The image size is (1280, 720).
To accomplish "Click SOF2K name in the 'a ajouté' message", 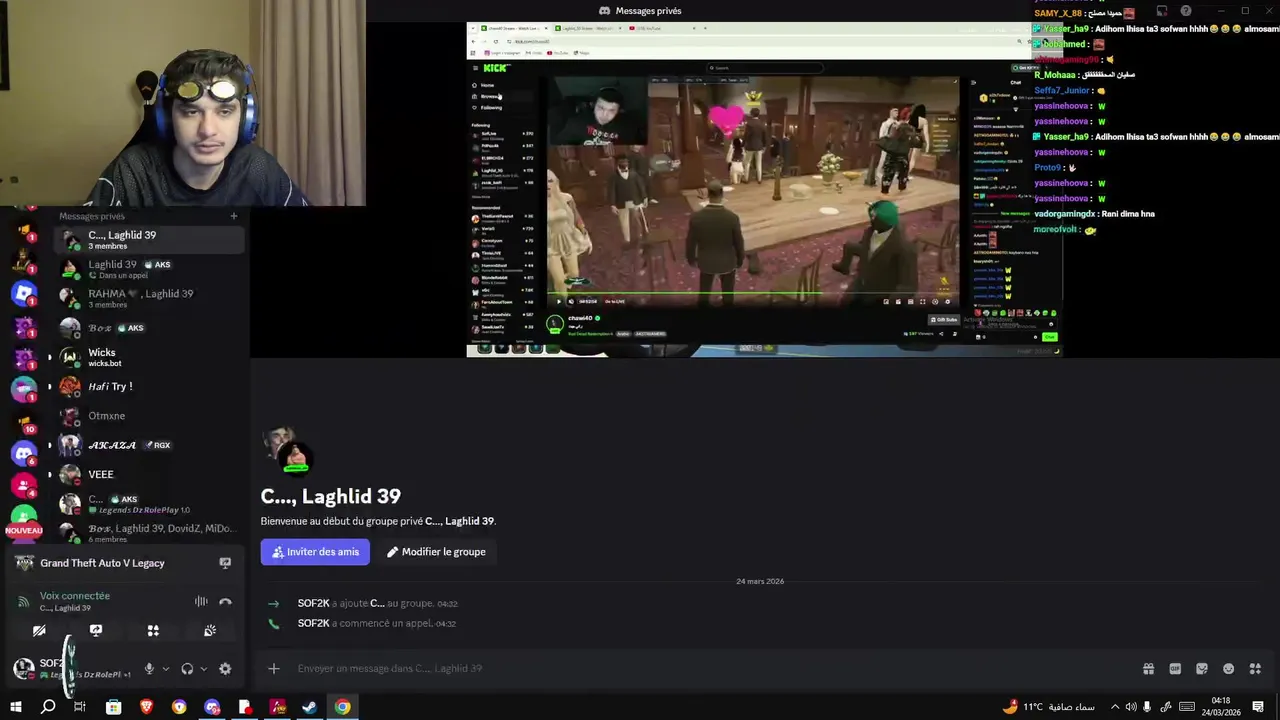I will coord(313,603).
